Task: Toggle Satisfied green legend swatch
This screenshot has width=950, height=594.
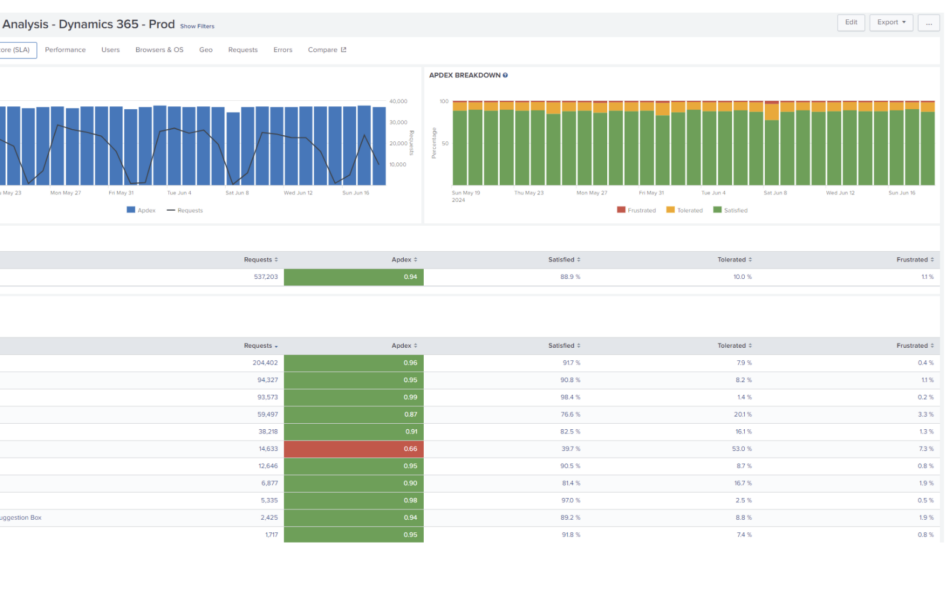Action: pyautogui.click(x=716, y=210)
